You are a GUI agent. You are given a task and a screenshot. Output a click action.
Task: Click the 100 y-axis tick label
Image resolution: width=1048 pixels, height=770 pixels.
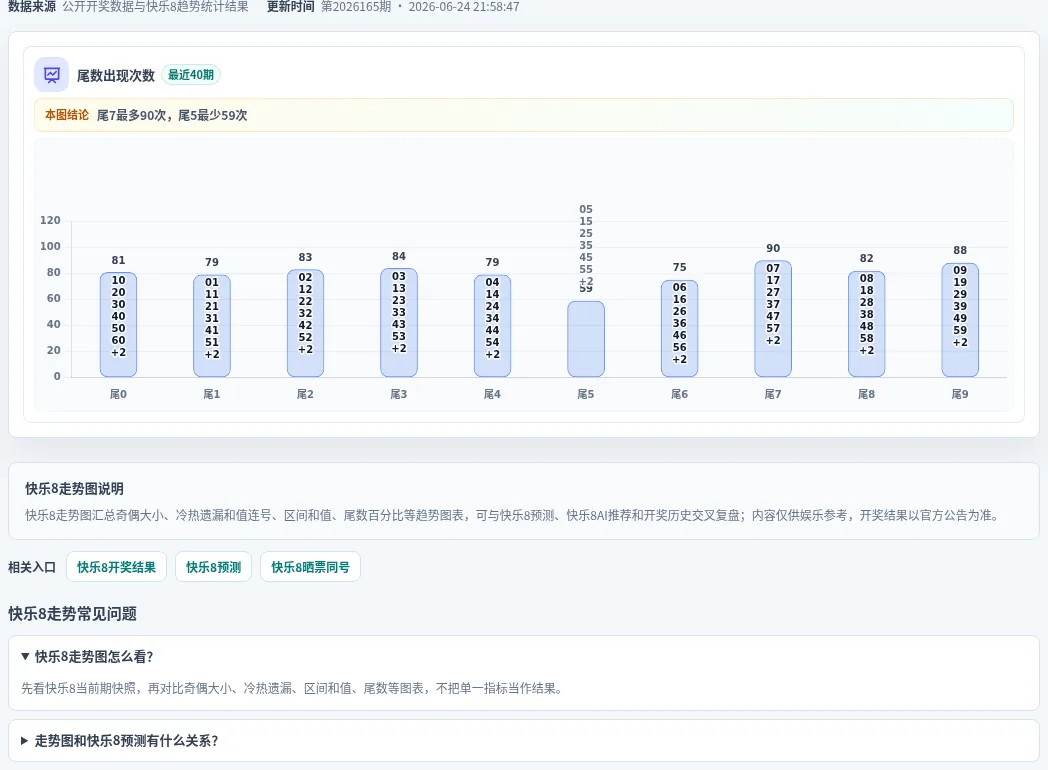coord(50,246)
